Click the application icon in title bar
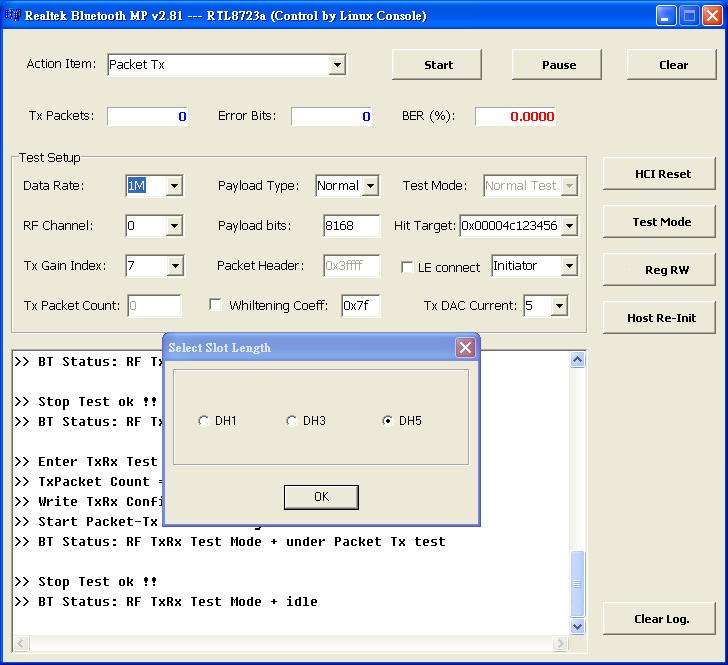Viewport: 728px width, 665px height. click(13, 15)
